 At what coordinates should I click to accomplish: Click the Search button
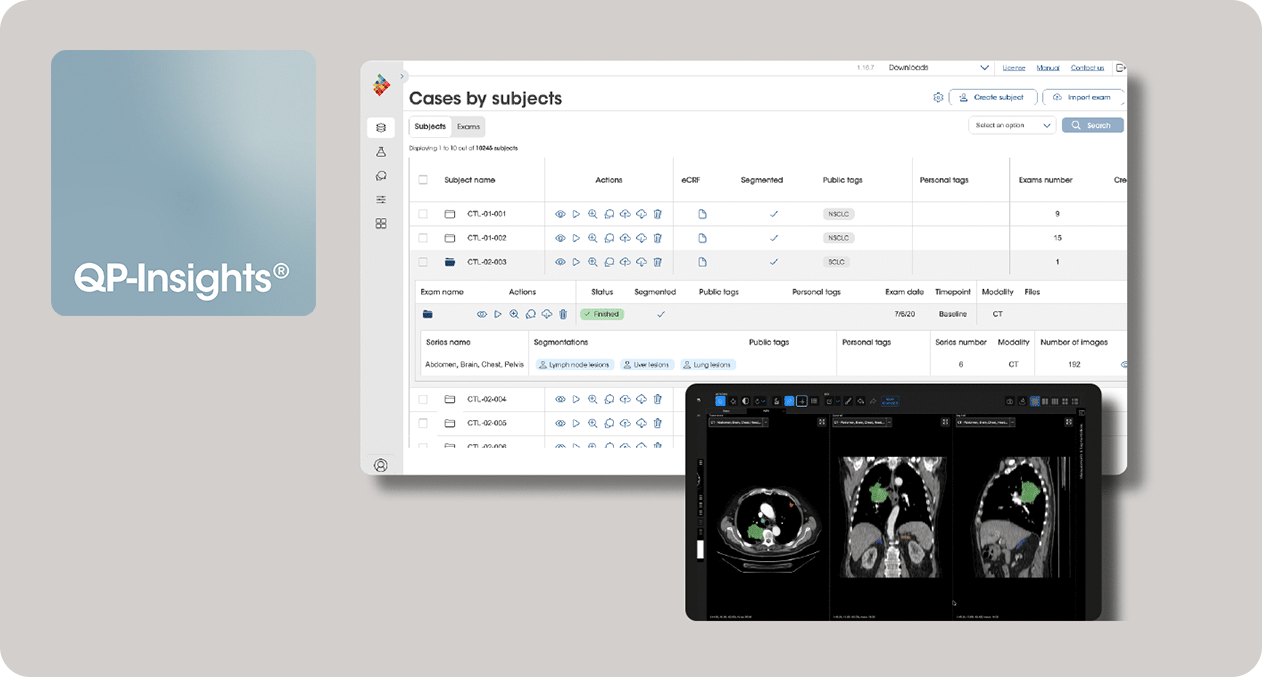click(x=1093, y=125)
